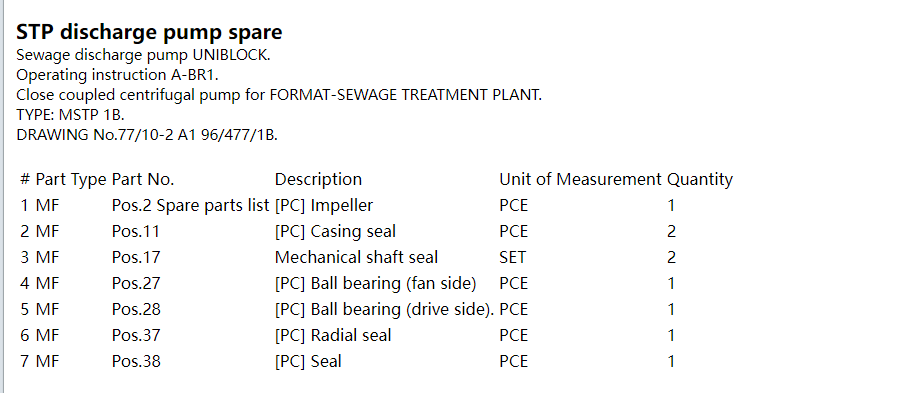
Task: Click the DRAWING No. text line
Action: click(146, 135)
